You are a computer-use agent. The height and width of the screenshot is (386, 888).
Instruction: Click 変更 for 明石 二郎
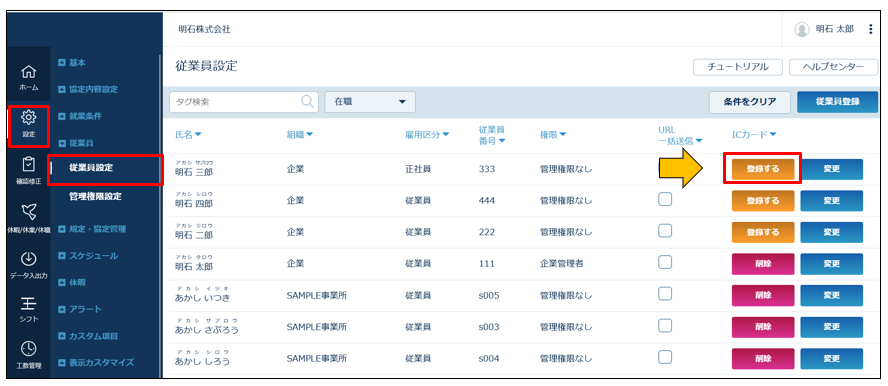pos(831,232)
